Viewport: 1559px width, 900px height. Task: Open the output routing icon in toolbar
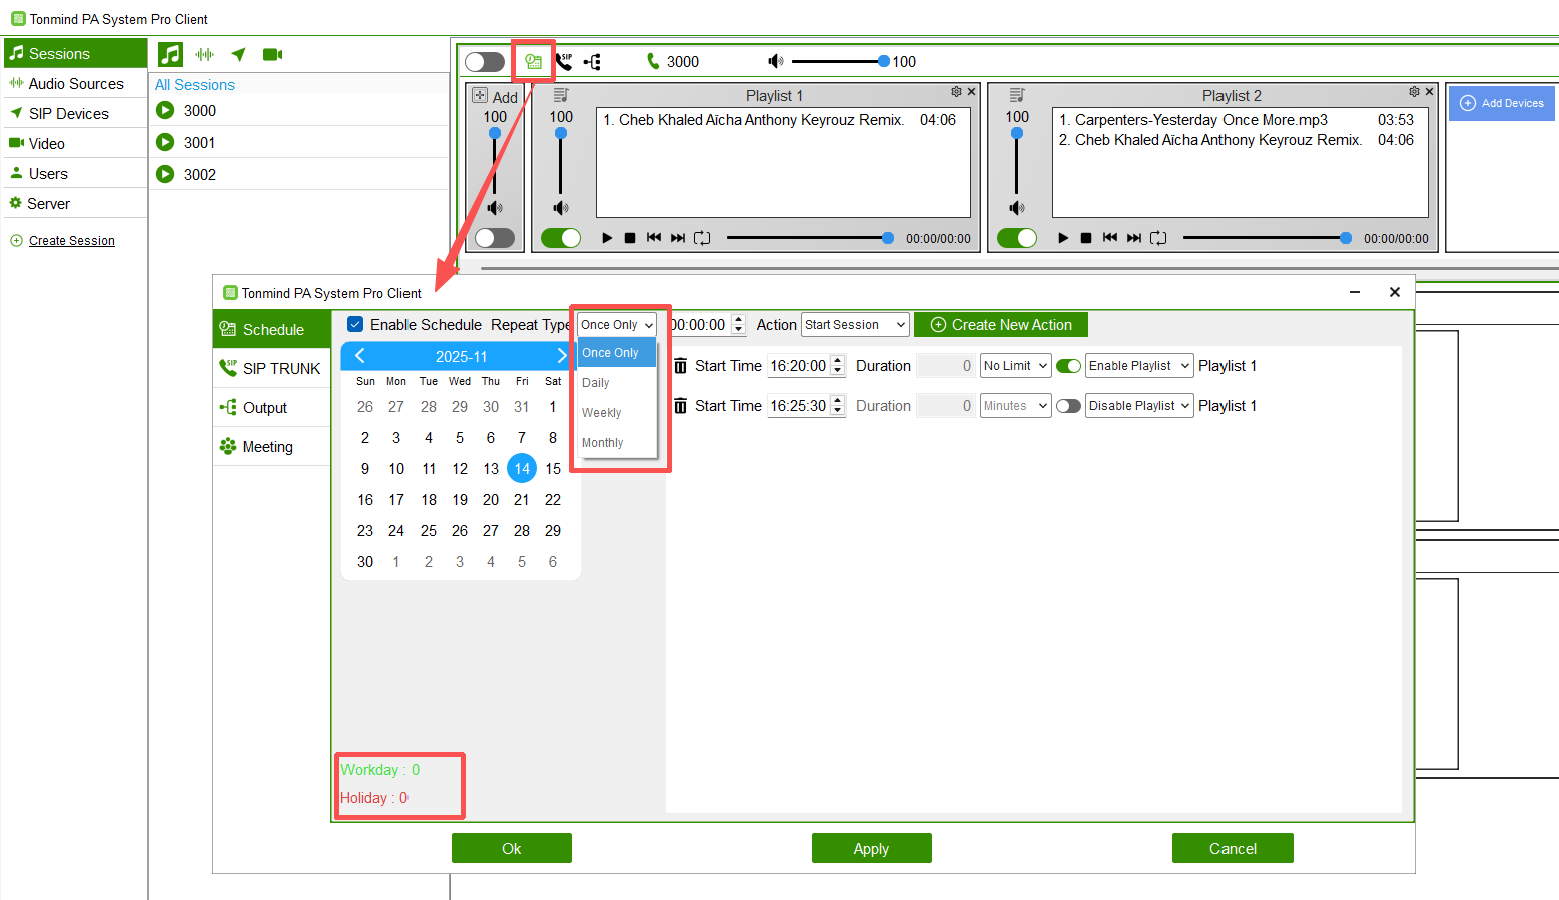tap(593, 62)
